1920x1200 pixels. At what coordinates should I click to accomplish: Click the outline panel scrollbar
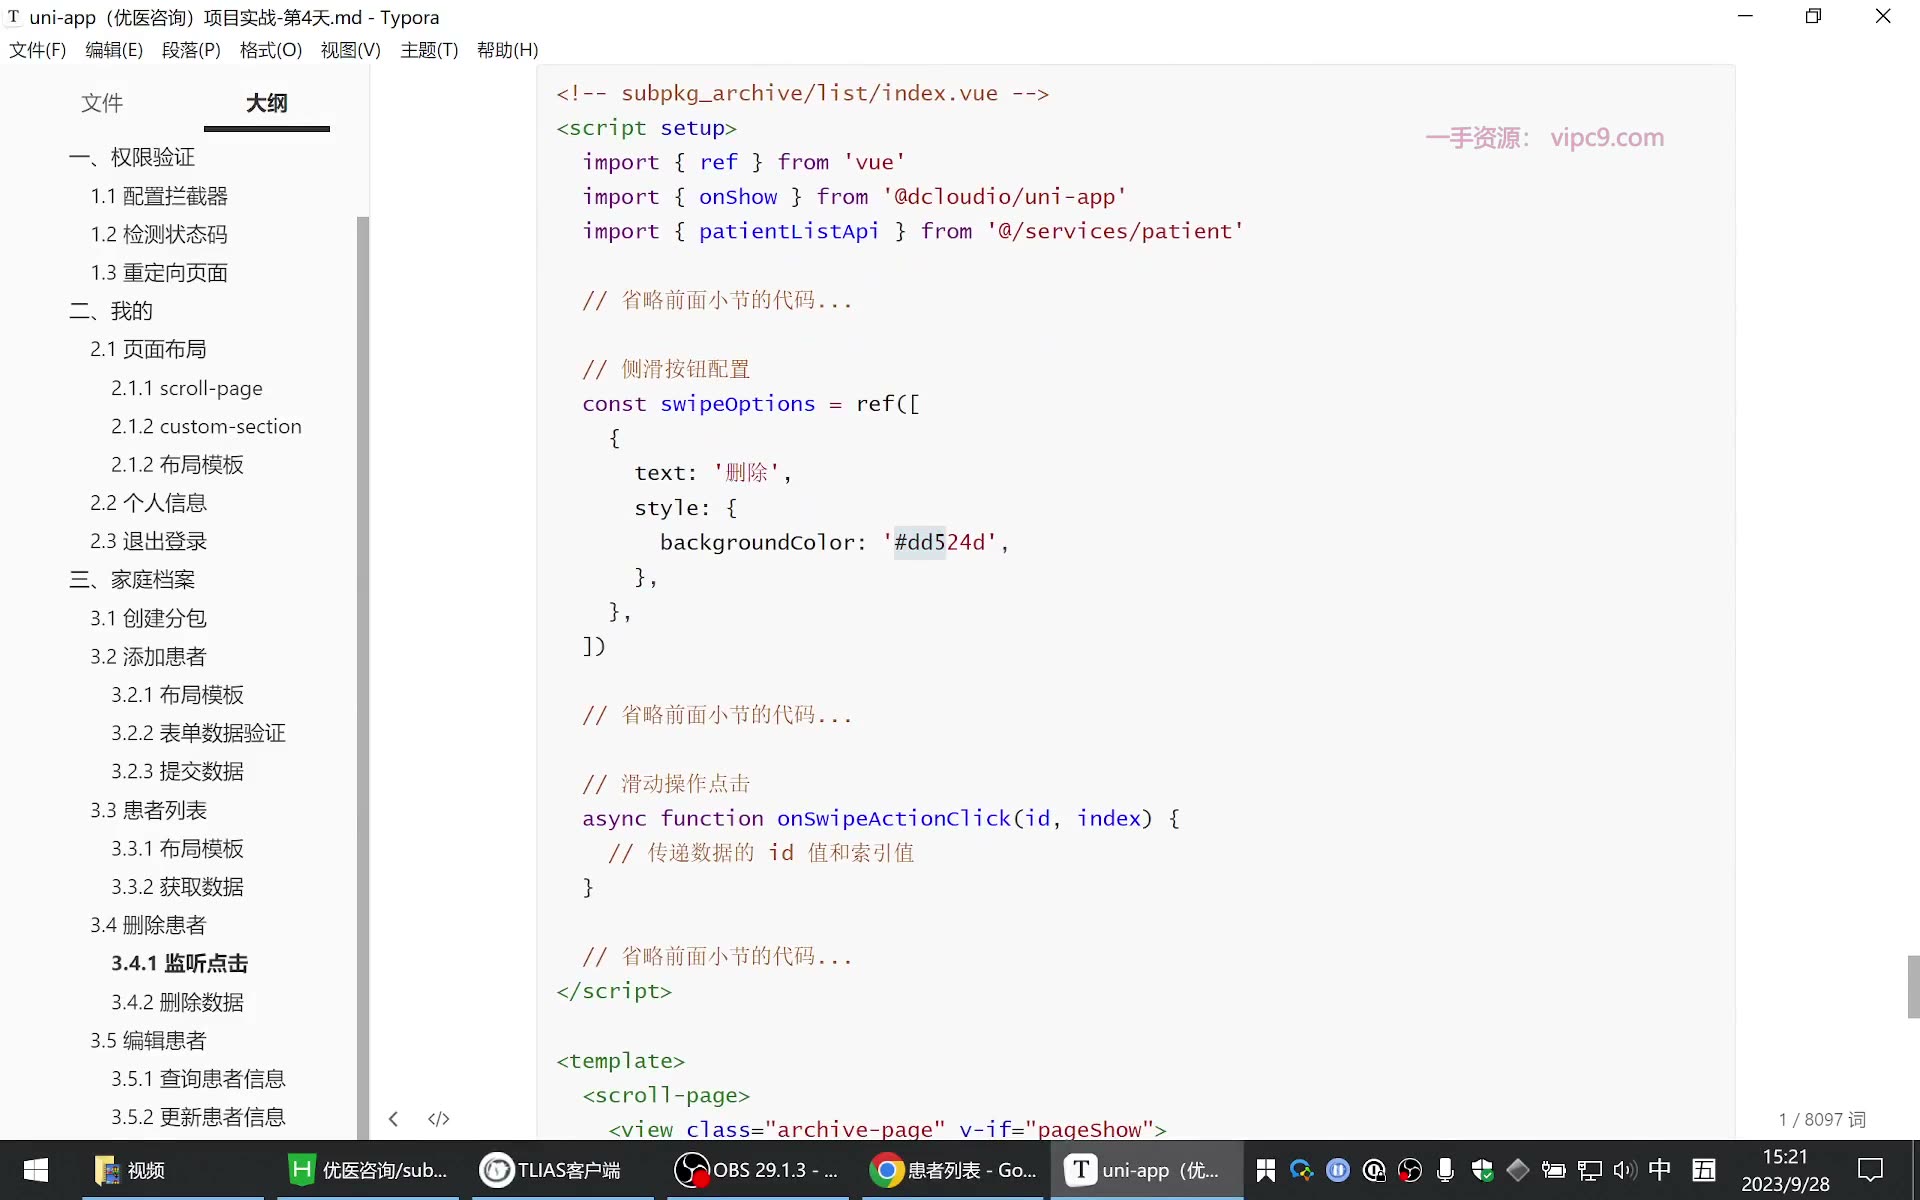pos(362,676)
